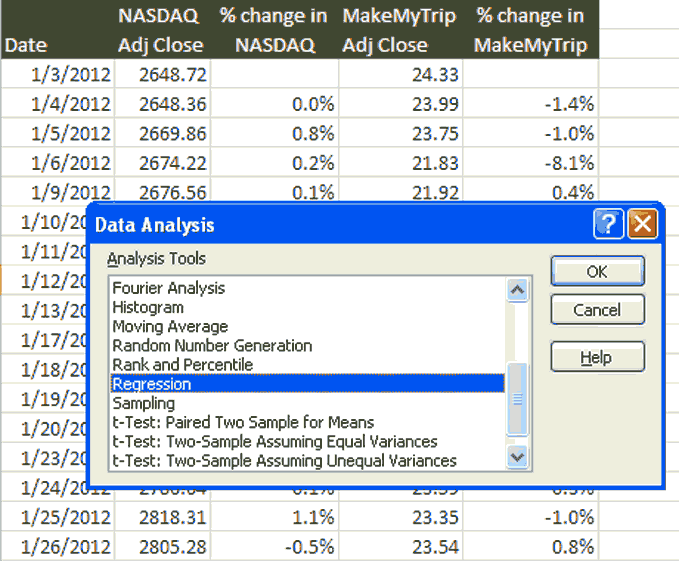Pick Sampling from the analysis tools
Image resolution: width=680 pixels, height=561 pixels.
coord(307,403)
